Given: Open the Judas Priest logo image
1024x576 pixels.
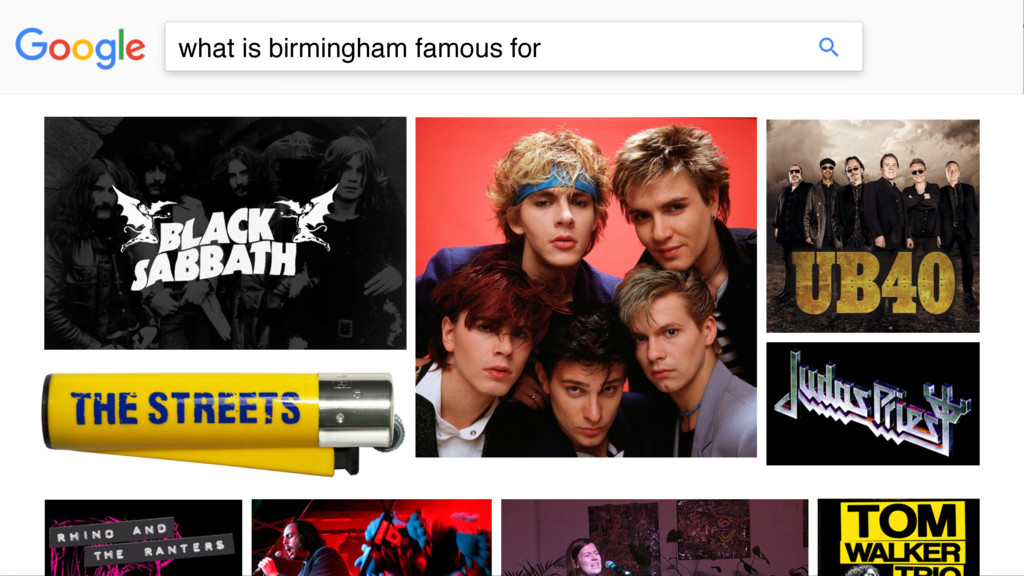Looking at the screenshot, I should click(x=872, y=404).
